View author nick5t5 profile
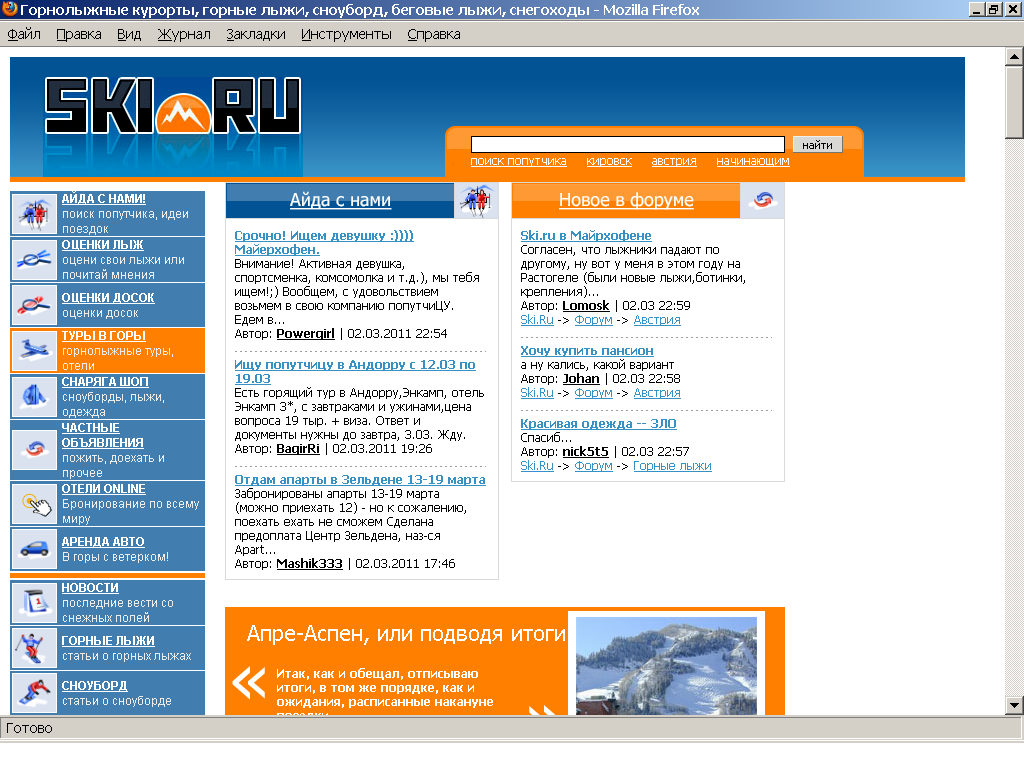 coord(586,452)
